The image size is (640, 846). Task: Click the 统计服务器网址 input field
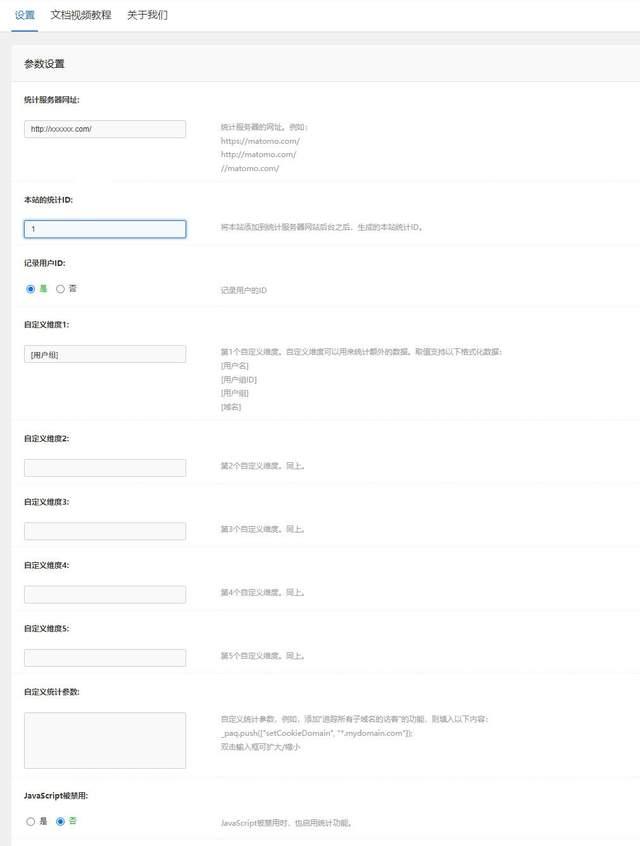(x=105, y=129)
